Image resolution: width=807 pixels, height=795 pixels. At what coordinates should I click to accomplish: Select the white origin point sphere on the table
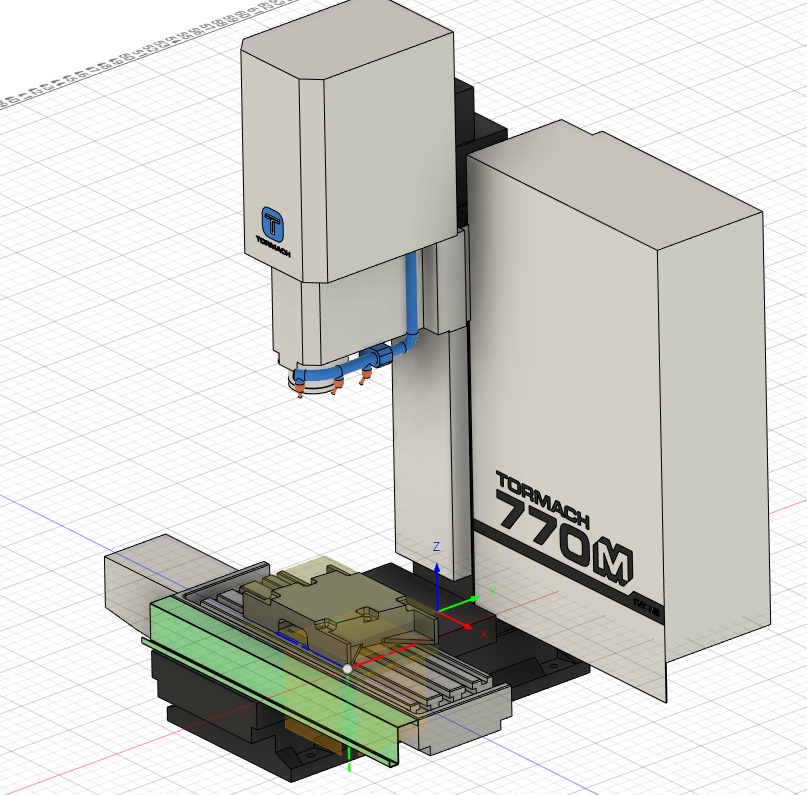point(347,669)
